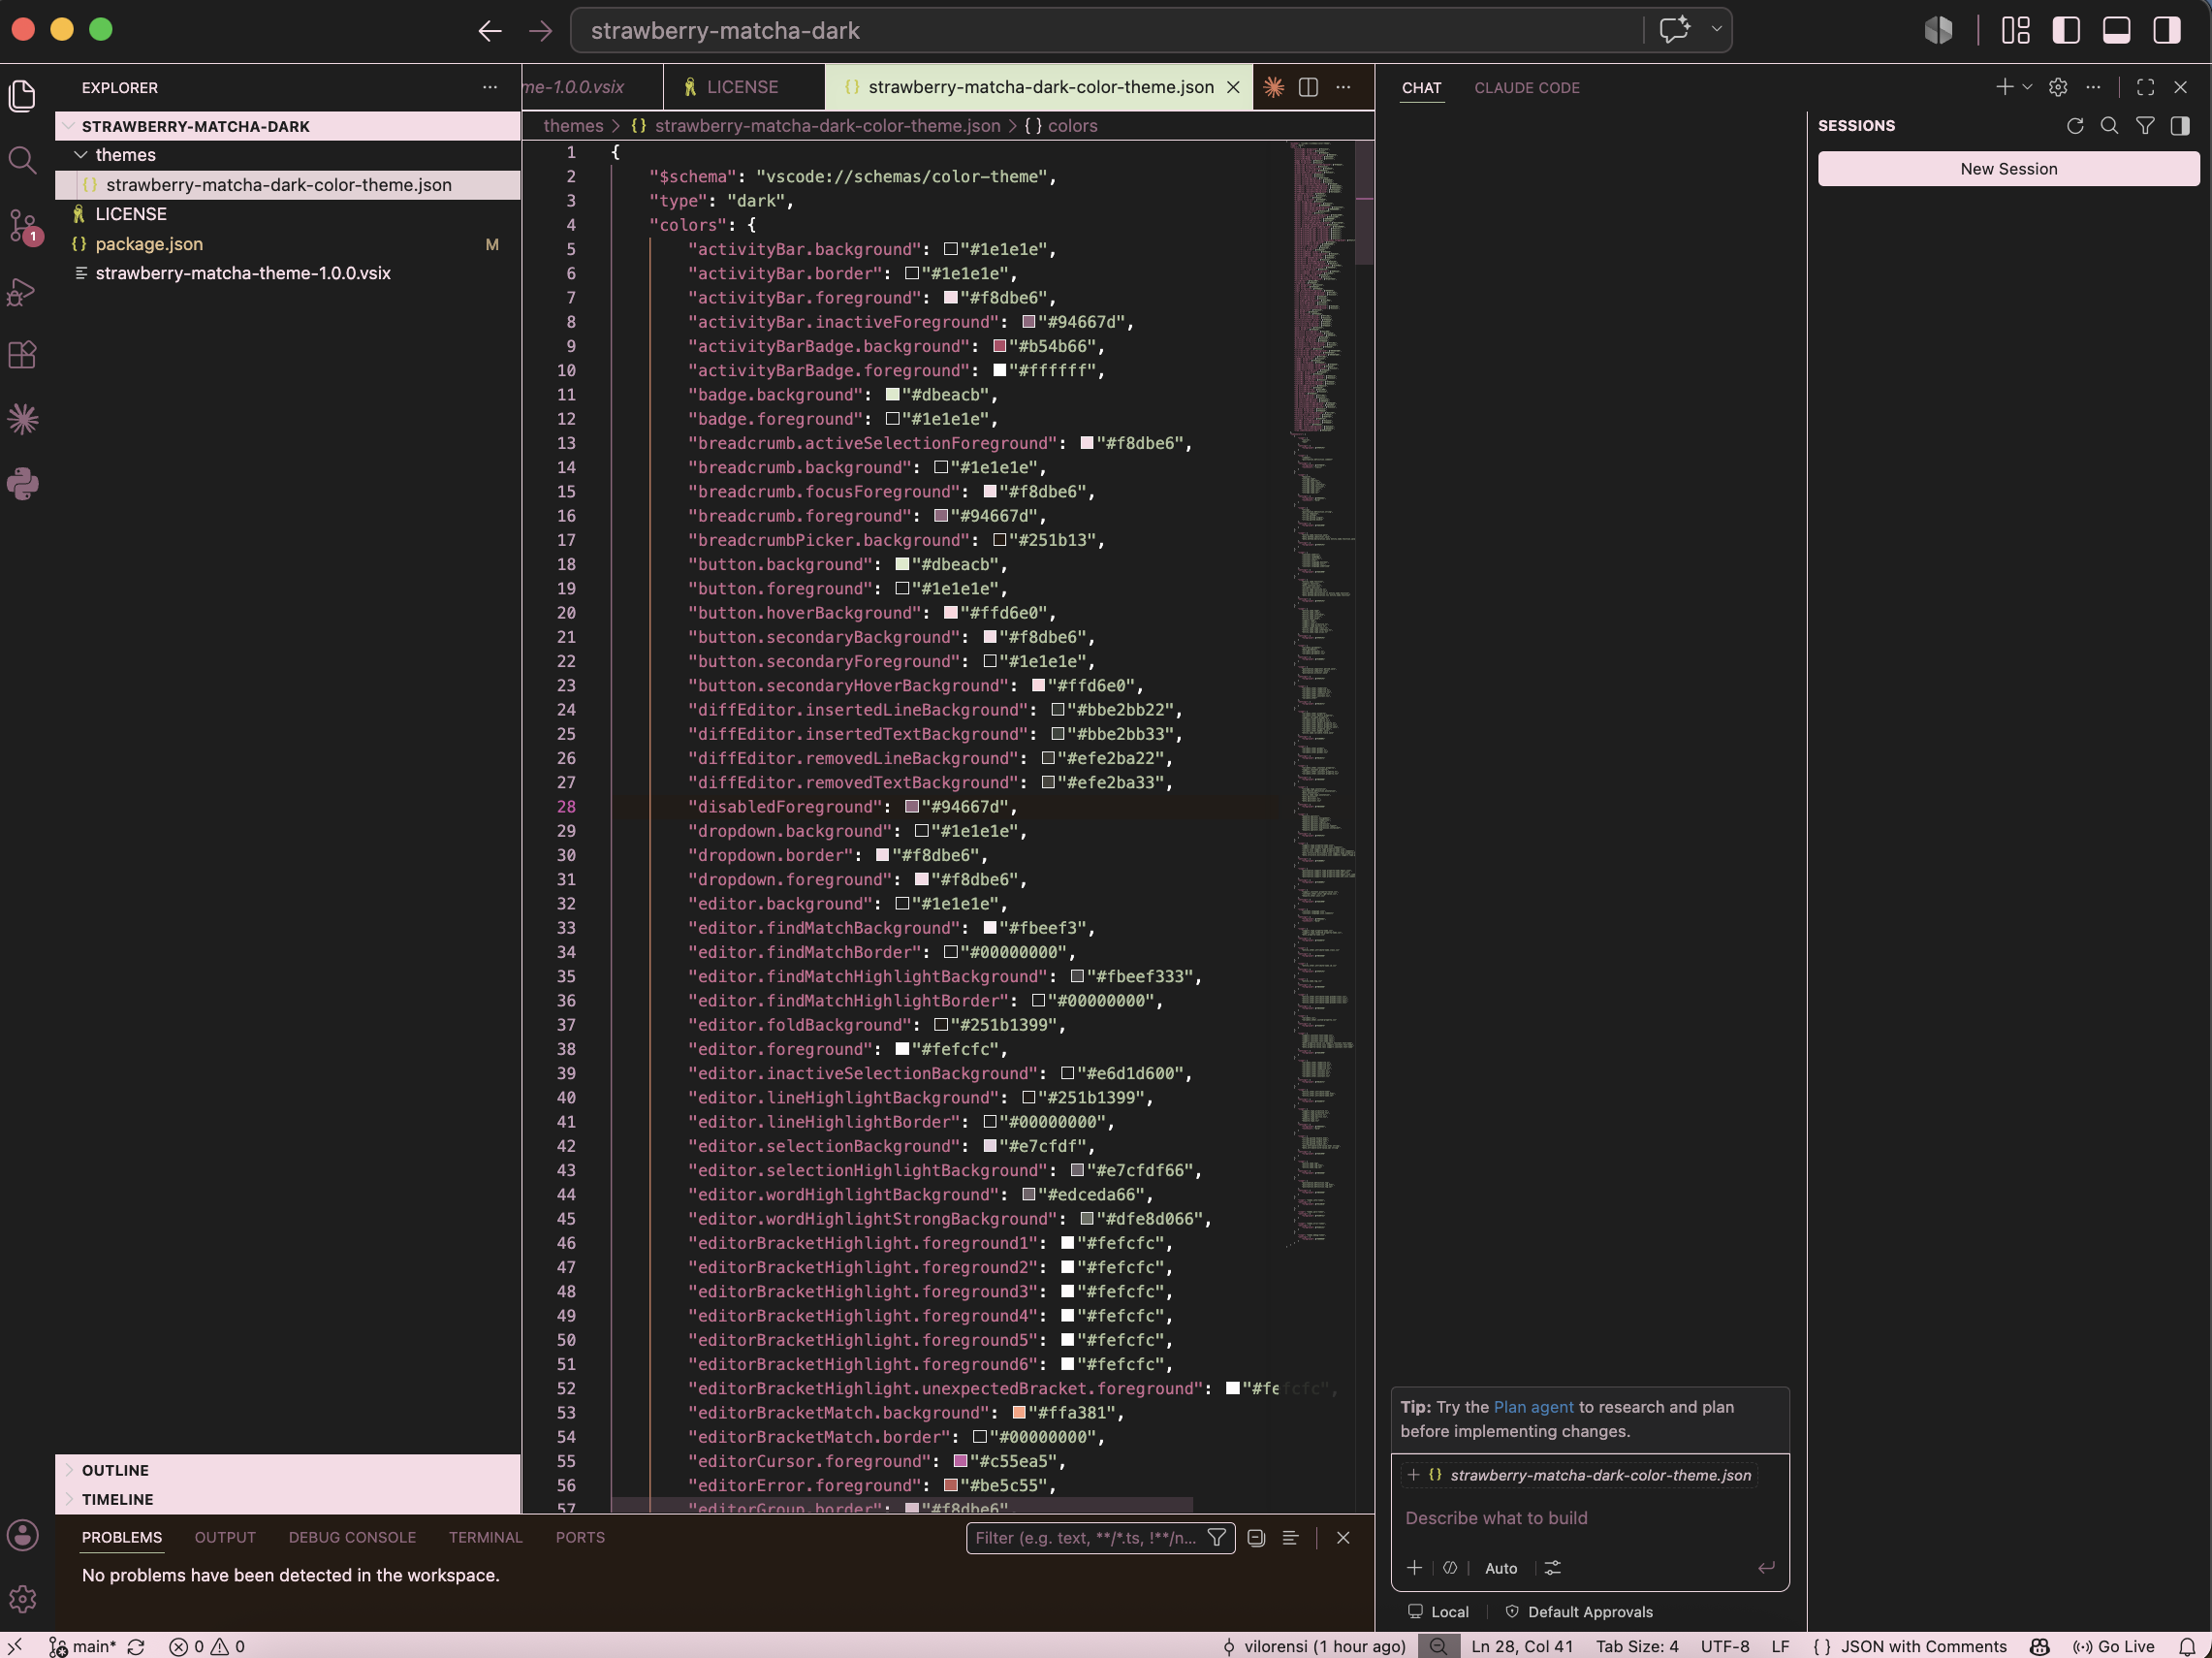2212x1658 pixels.
Task: Toggle the Secondary Side Bar visibility
Action: coord(2166,30)
